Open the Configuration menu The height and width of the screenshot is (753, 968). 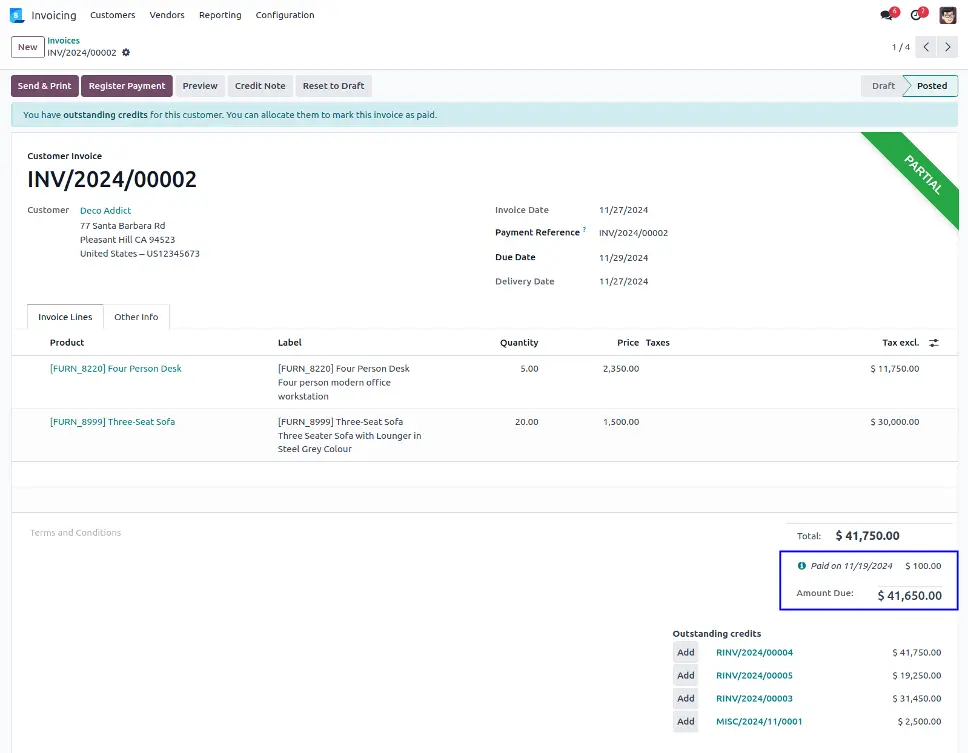coord(285,15)
